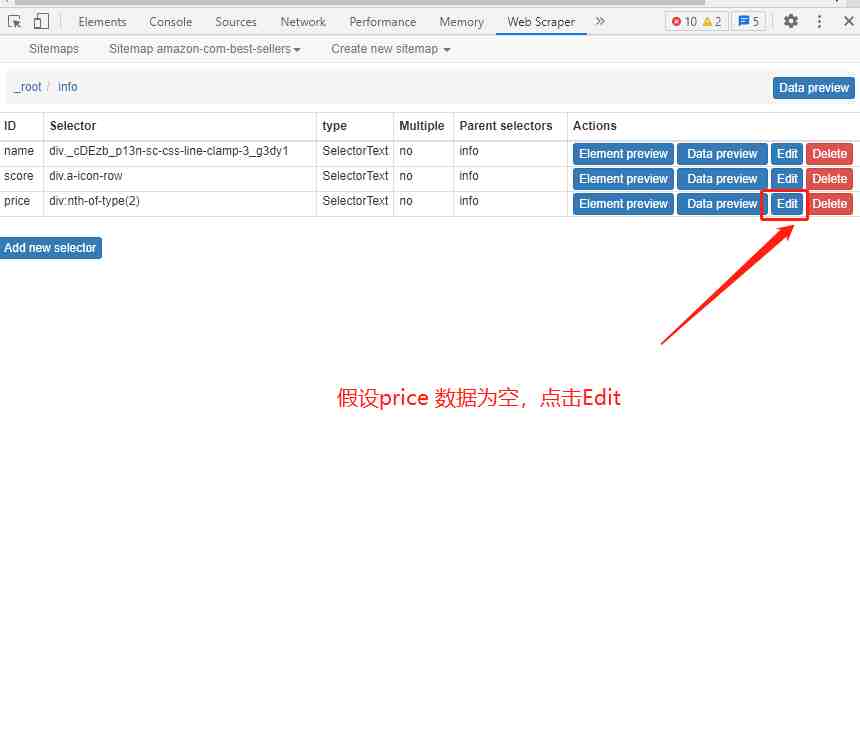Viewport: 860px width, 745px height.
Task: Click the selector cell starting div._cDEzb_p13n
Action: point(180,154)
